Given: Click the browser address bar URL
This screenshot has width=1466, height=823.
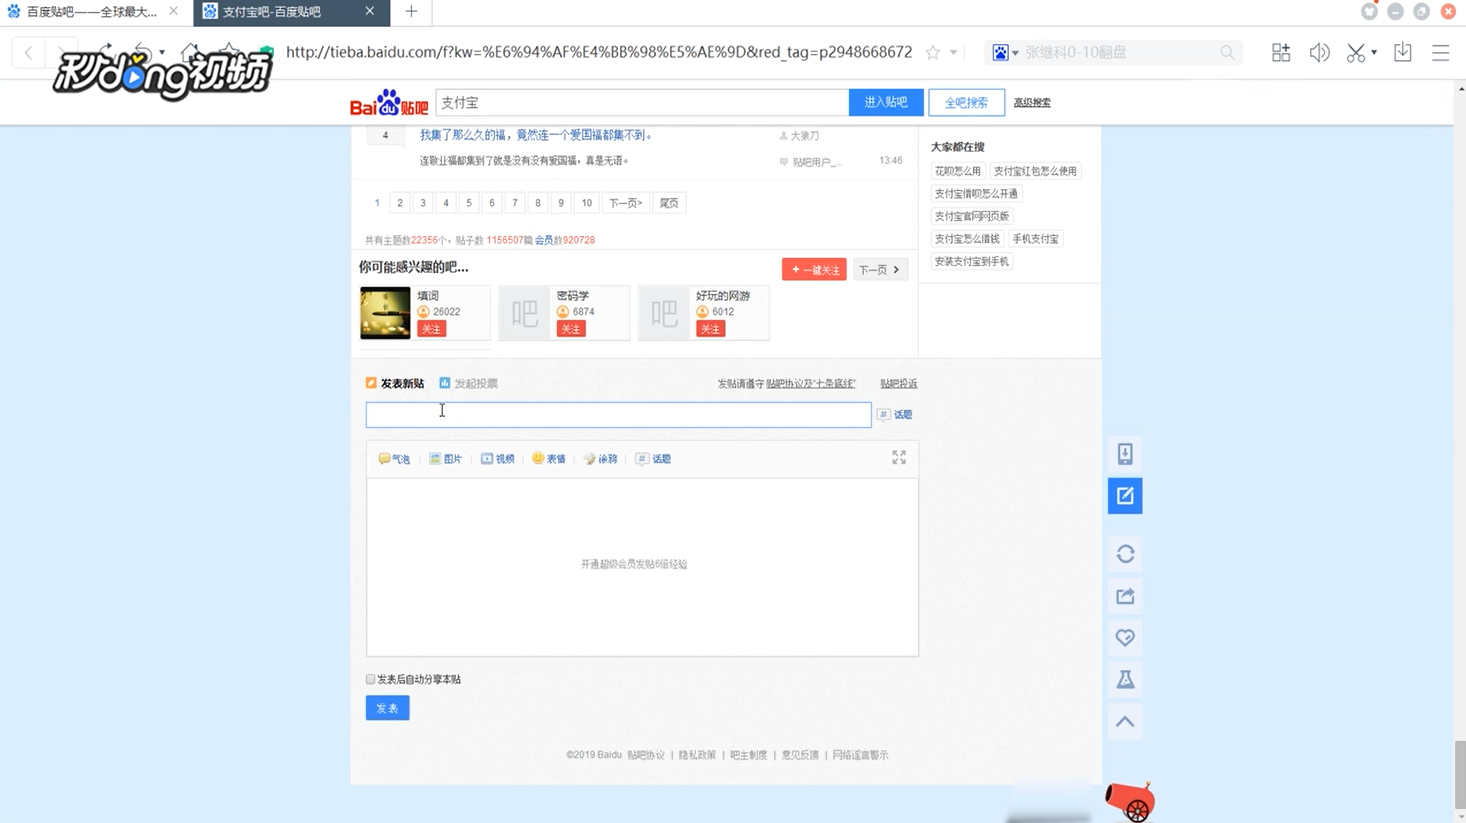Looking at the screenshot, I should tap(599, 52).
